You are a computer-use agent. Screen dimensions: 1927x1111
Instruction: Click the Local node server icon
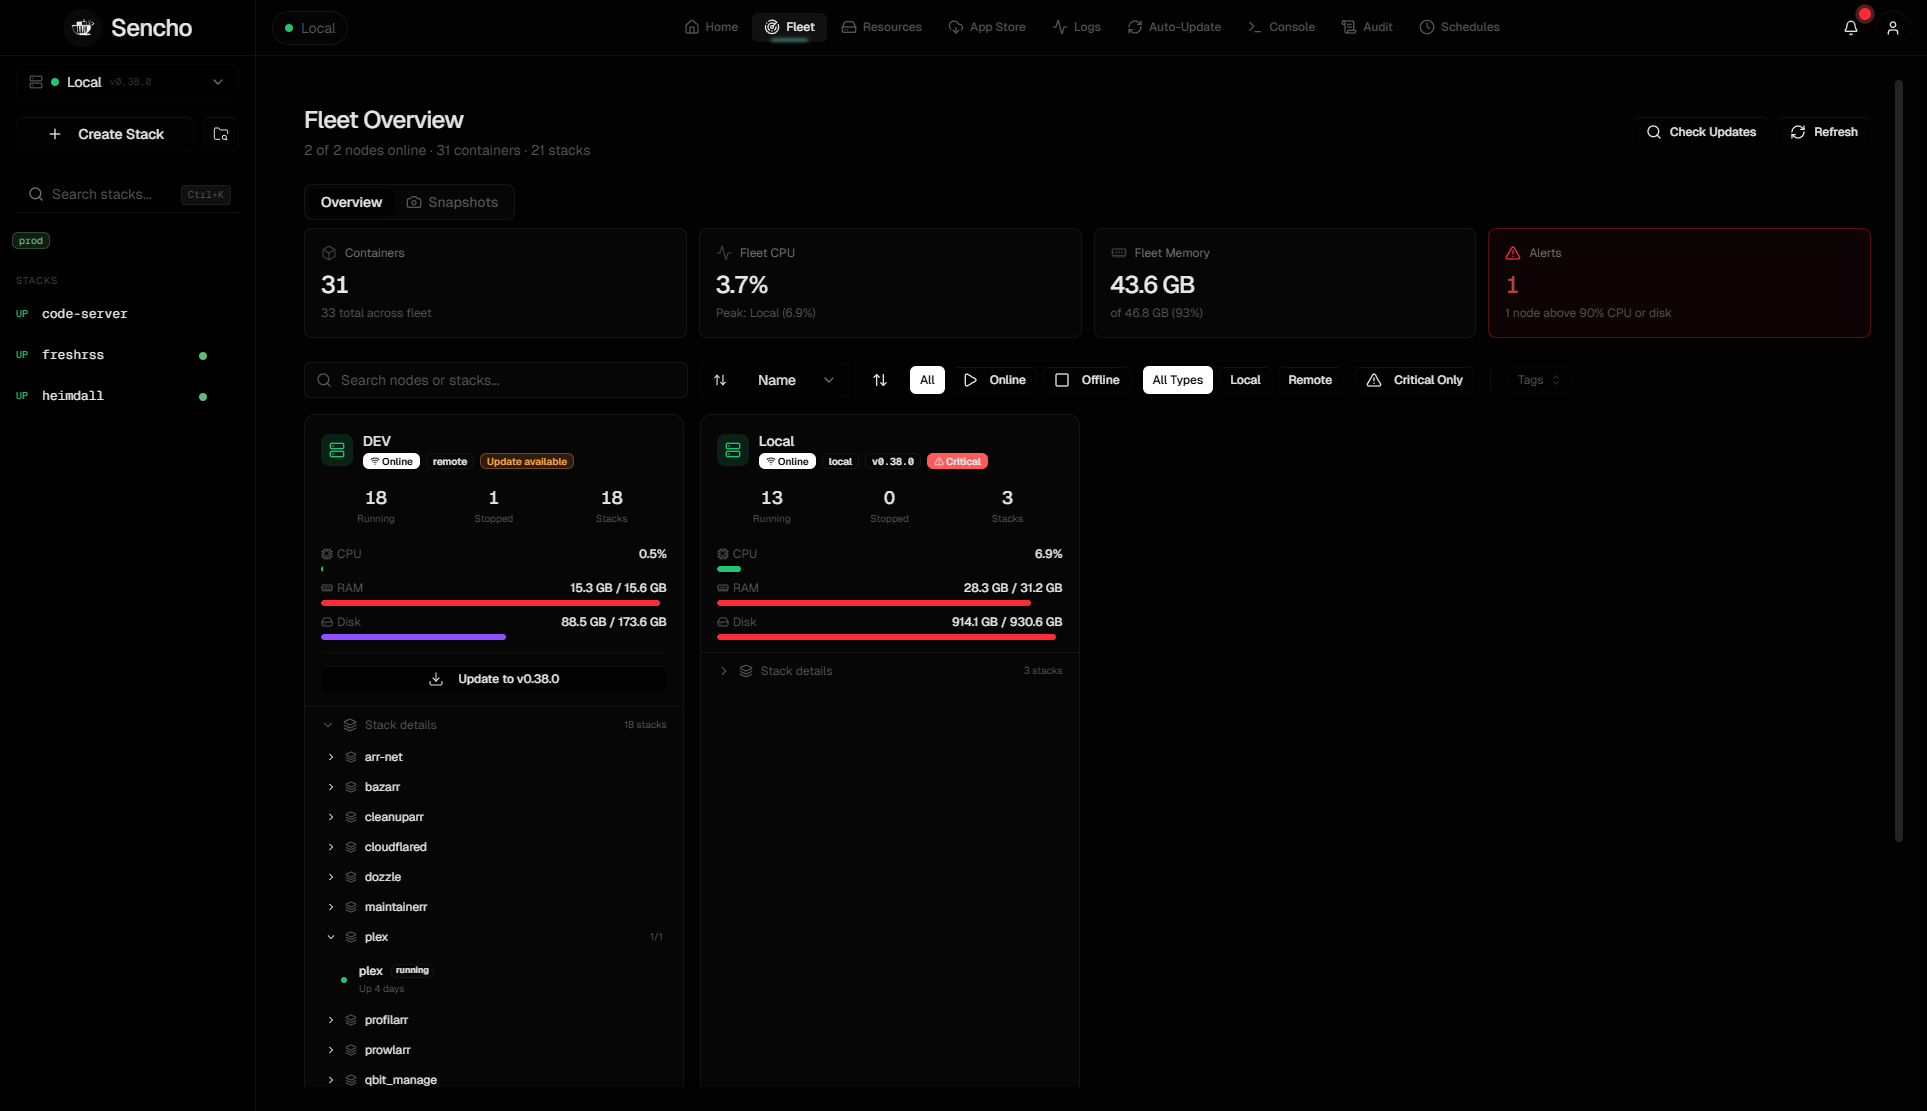733,450
